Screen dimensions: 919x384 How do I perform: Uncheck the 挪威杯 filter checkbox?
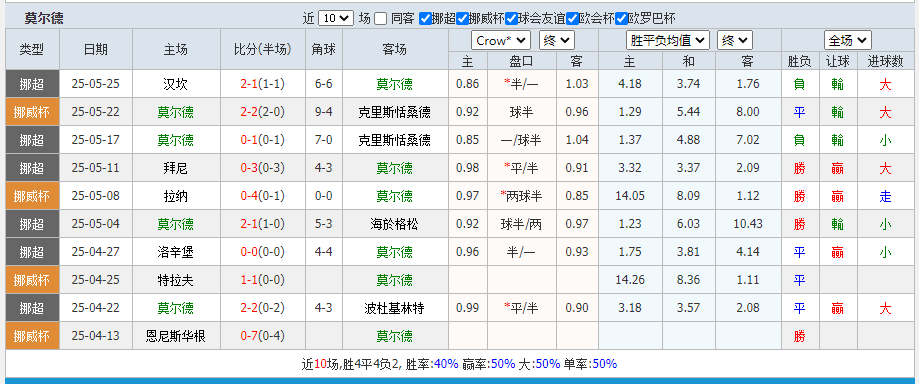462,19
